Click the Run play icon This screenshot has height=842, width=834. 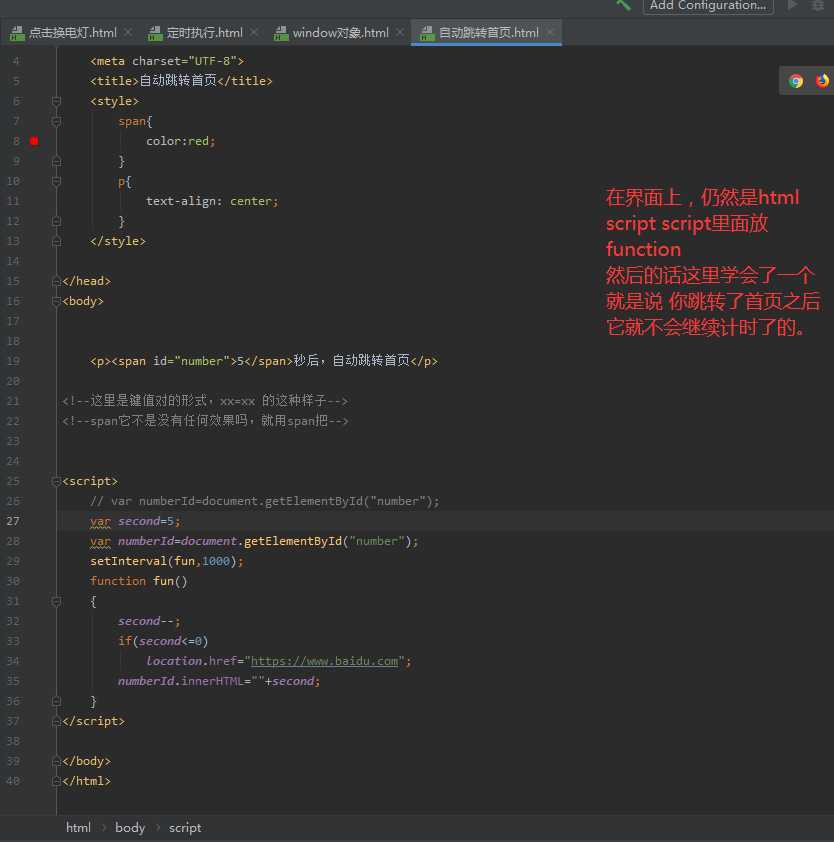tap(792, 5)
